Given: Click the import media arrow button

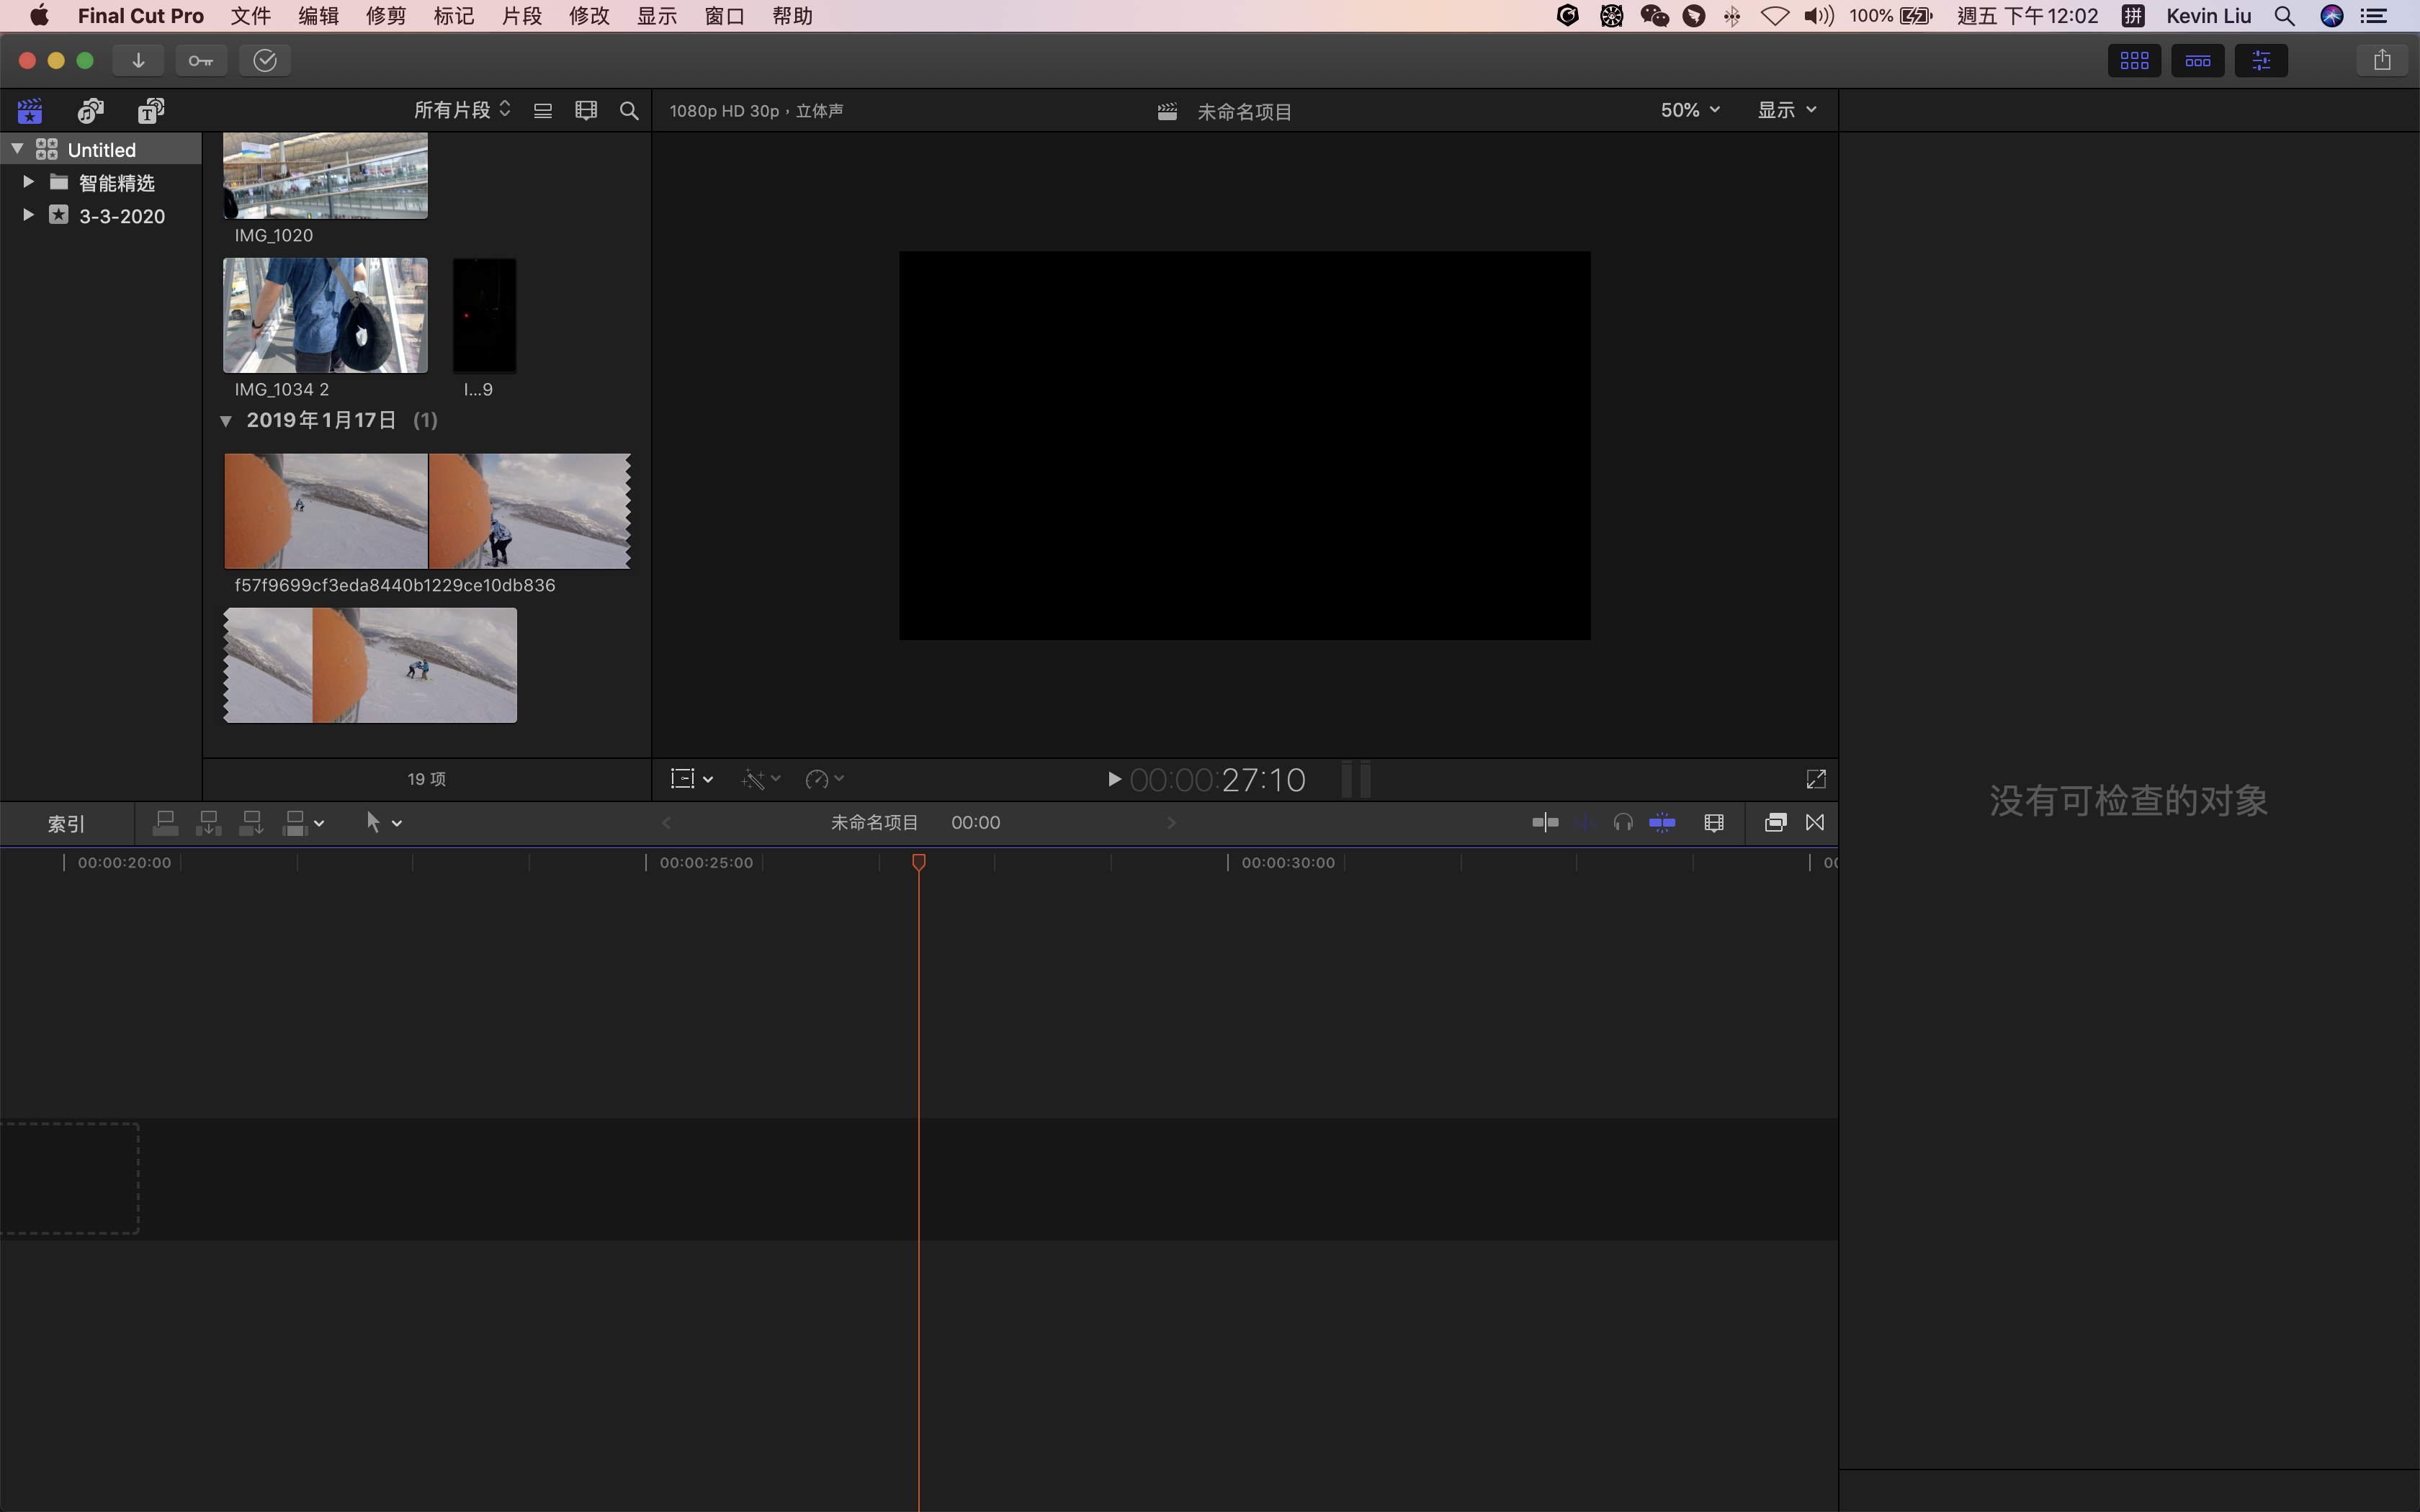Looking at the screenshot, I should click(x=138, y=61).
